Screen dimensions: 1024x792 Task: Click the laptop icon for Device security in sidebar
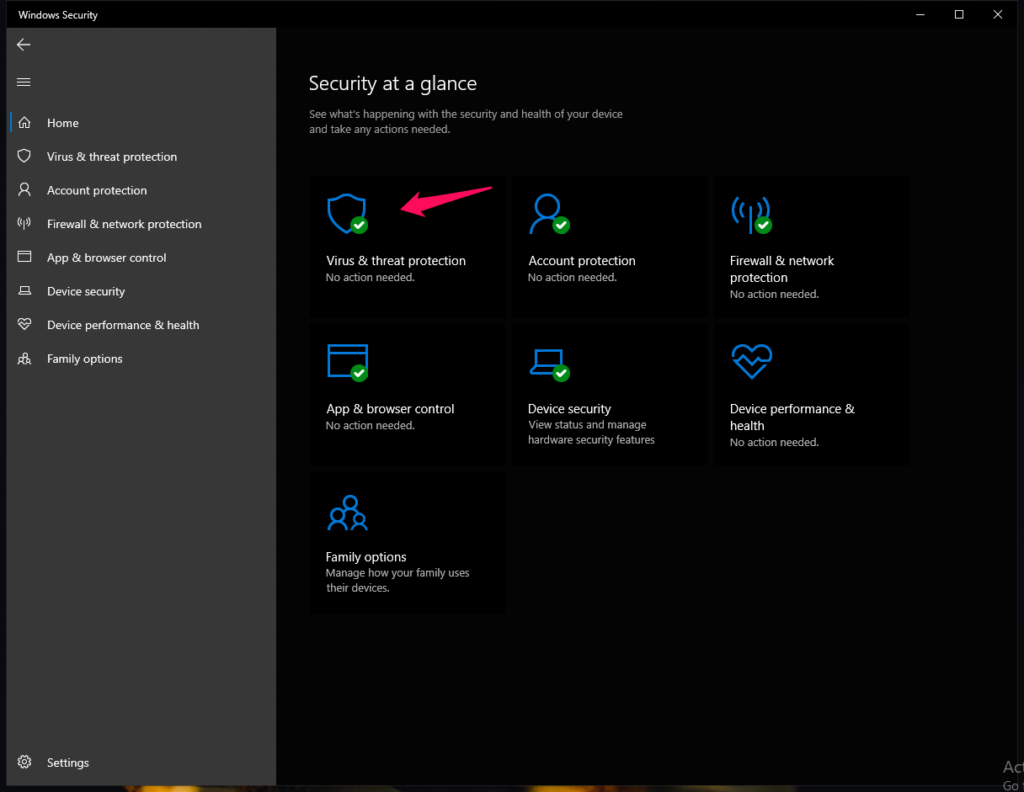click(24, 291)
